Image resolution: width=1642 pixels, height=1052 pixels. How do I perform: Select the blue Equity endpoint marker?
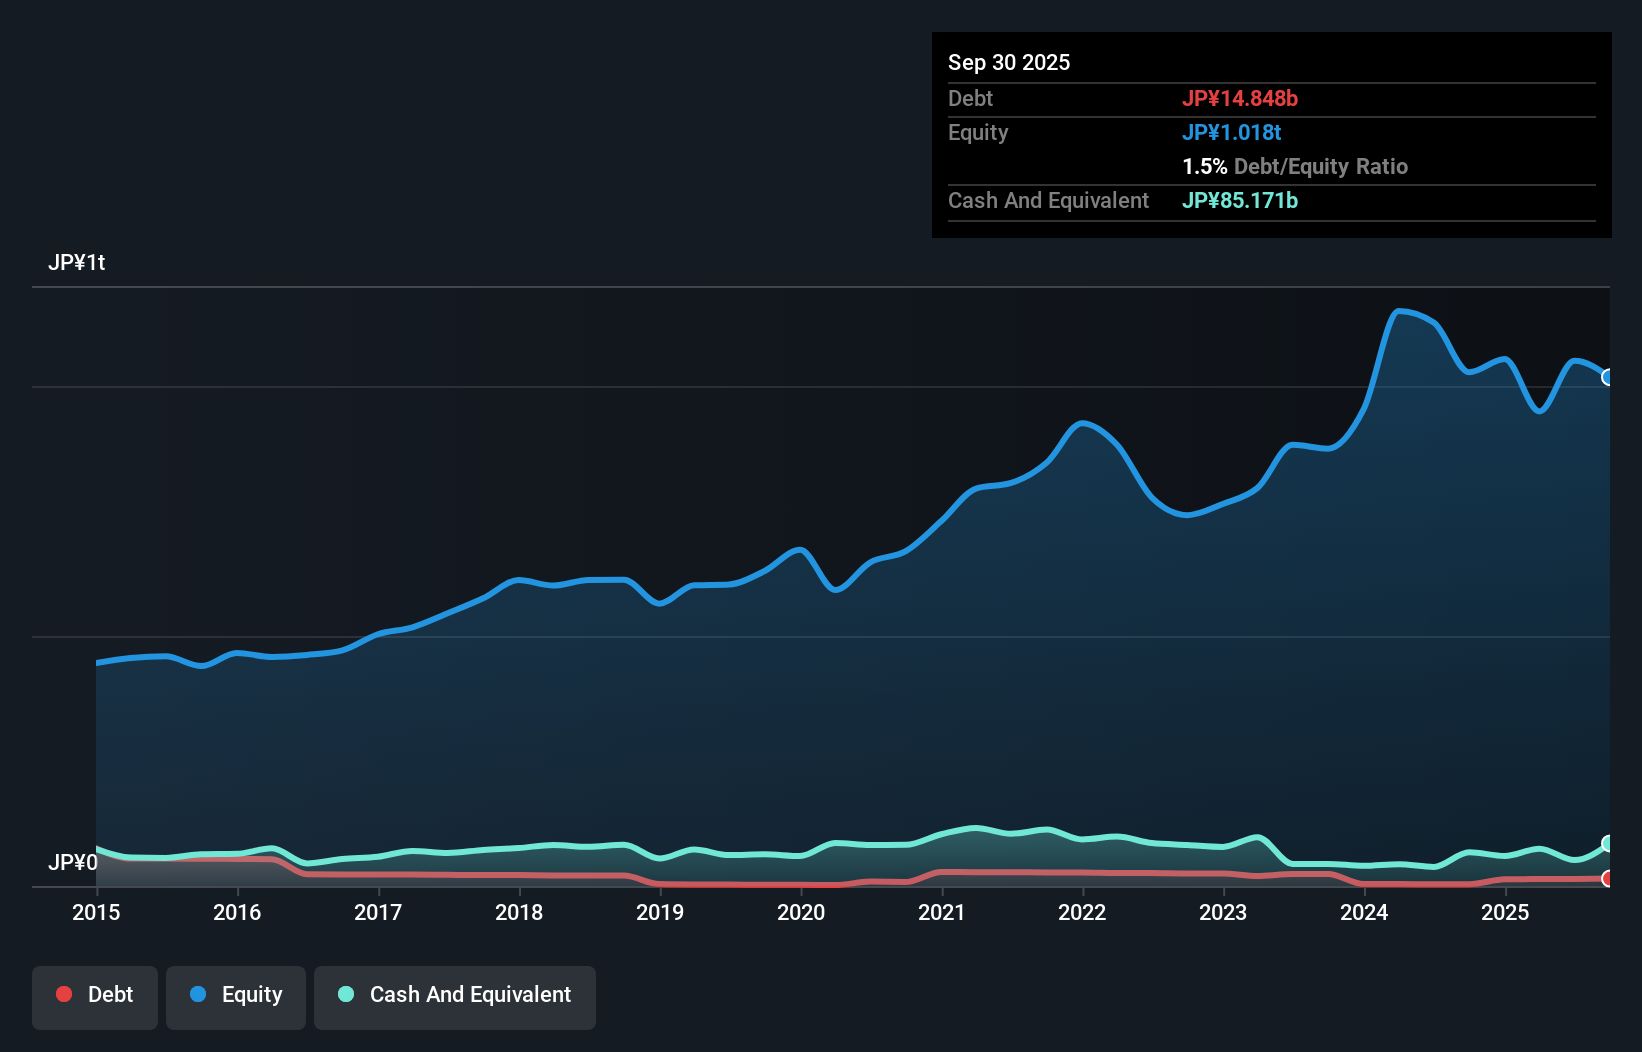coord(1607,377)
